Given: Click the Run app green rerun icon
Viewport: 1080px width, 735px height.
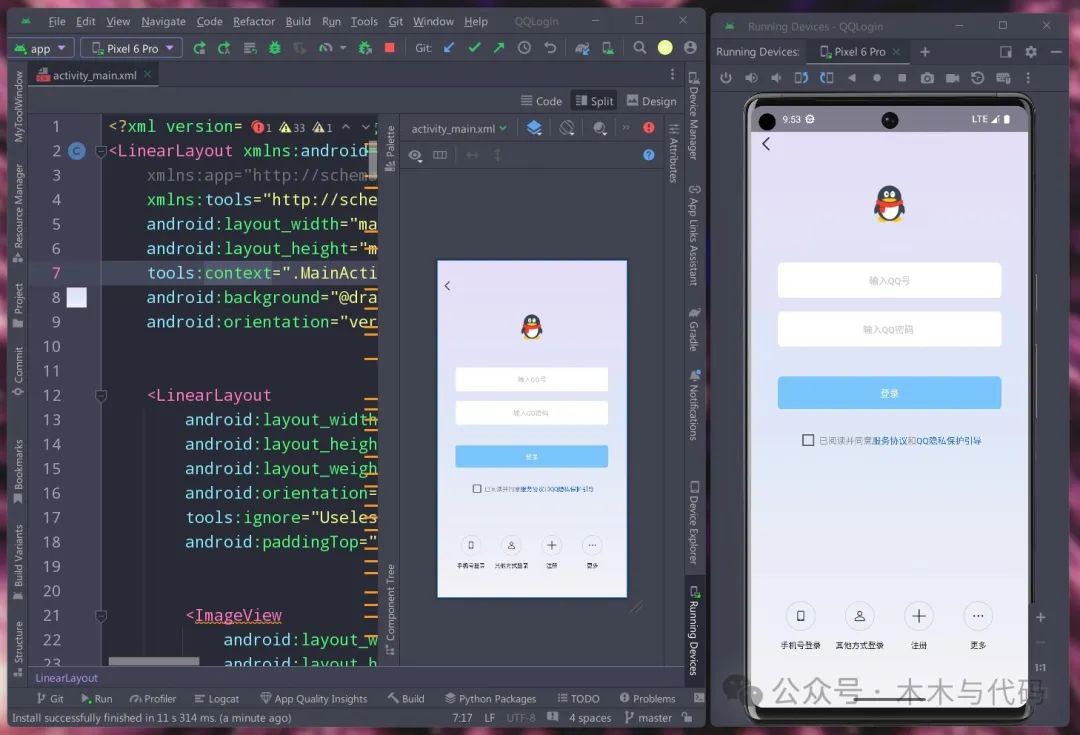Looking at the screenshot, I should [199, 48].
